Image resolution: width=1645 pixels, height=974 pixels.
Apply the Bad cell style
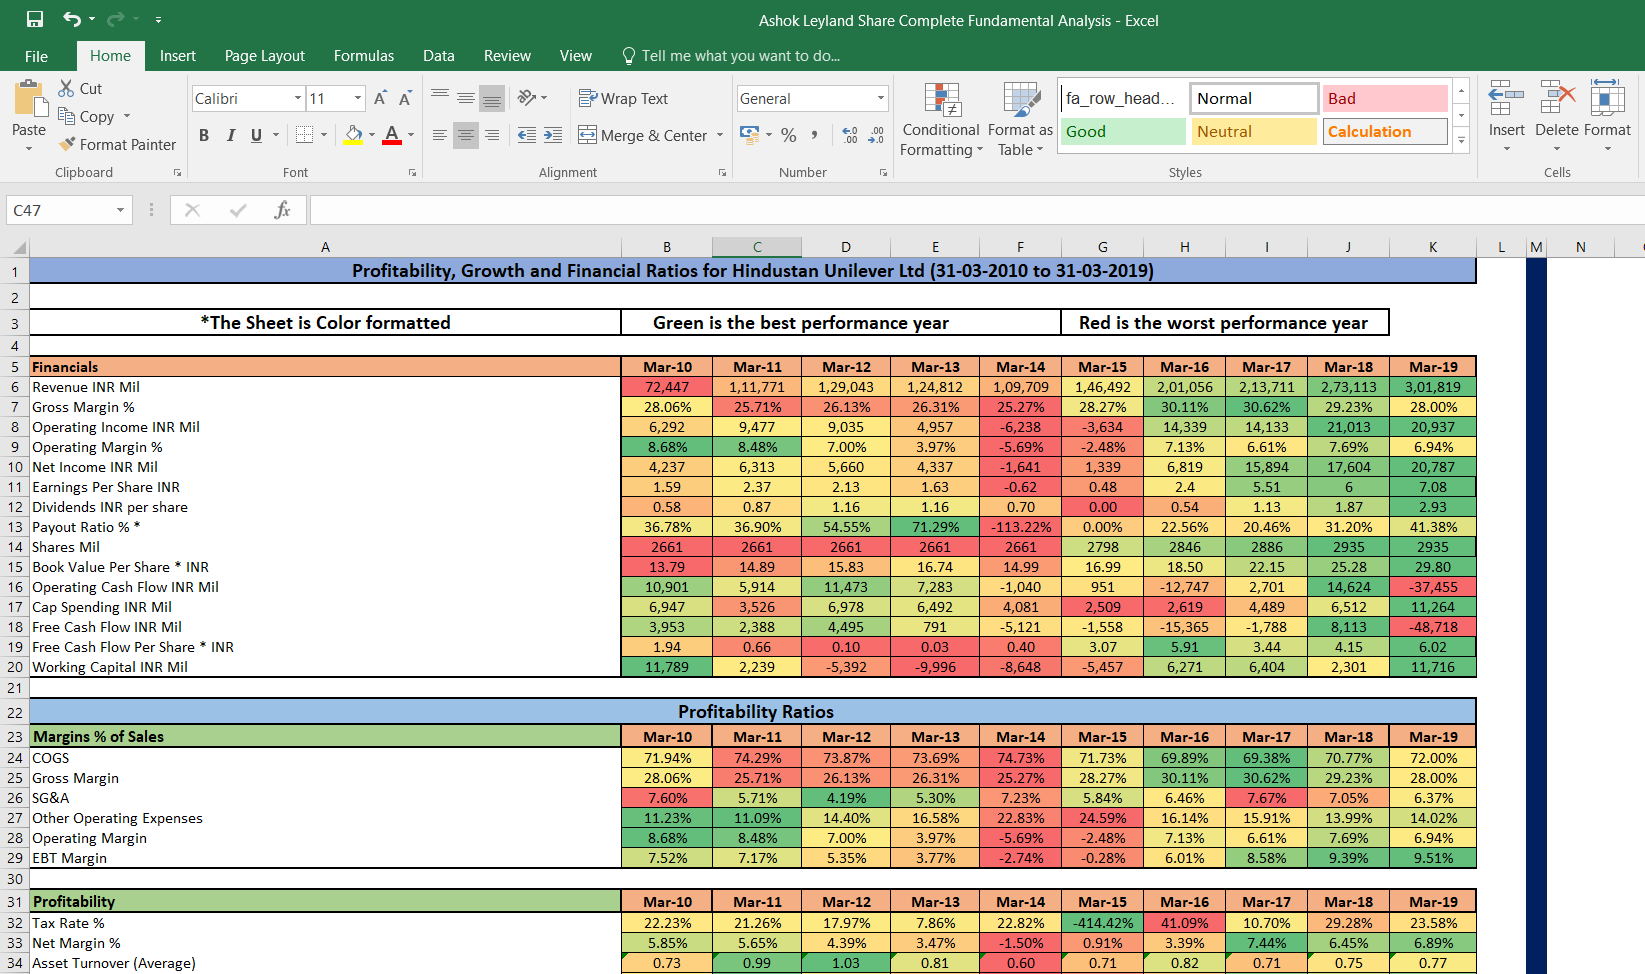[x=1385, y=98]
